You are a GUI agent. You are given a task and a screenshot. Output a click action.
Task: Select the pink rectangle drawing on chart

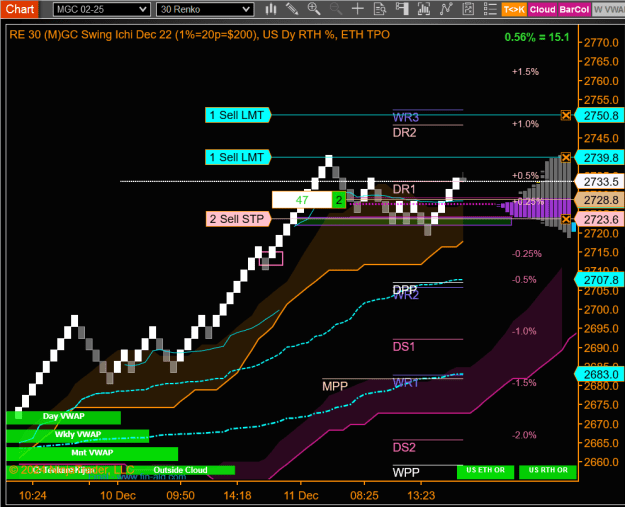[271, 259]
